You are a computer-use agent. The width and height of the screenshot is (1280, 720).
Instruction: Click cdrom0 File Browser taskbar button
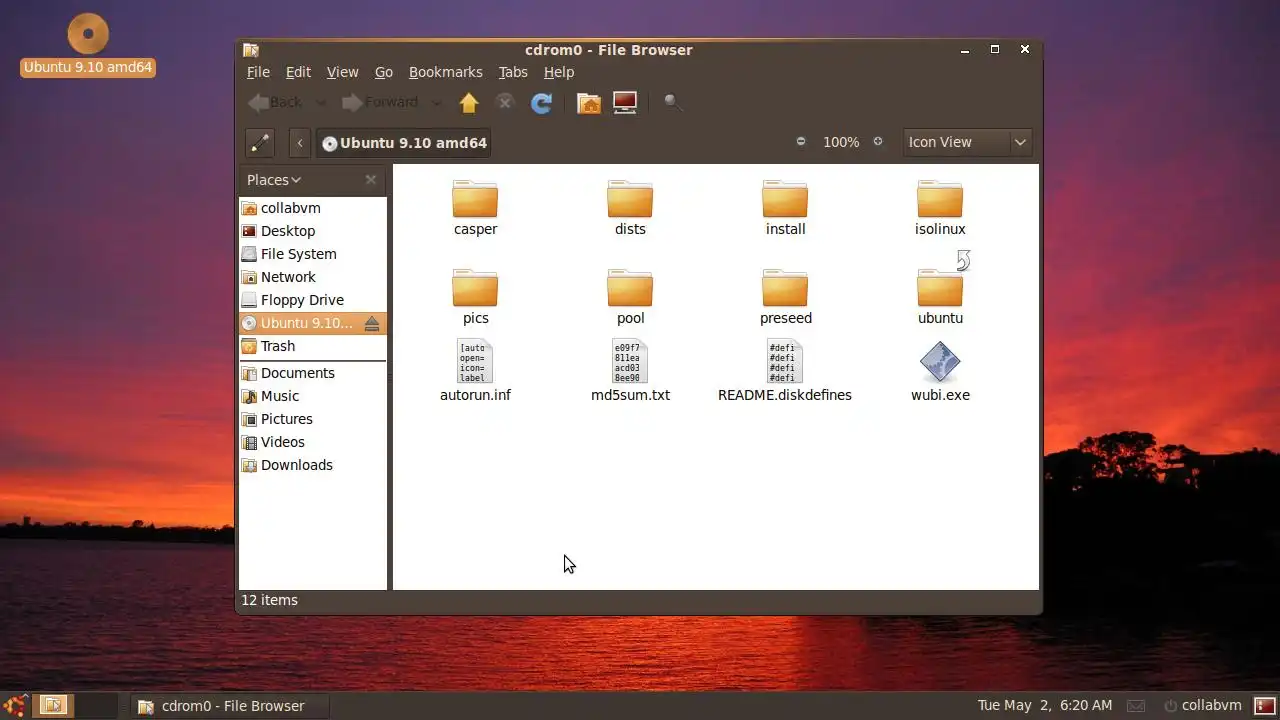(x=231, y=705)
